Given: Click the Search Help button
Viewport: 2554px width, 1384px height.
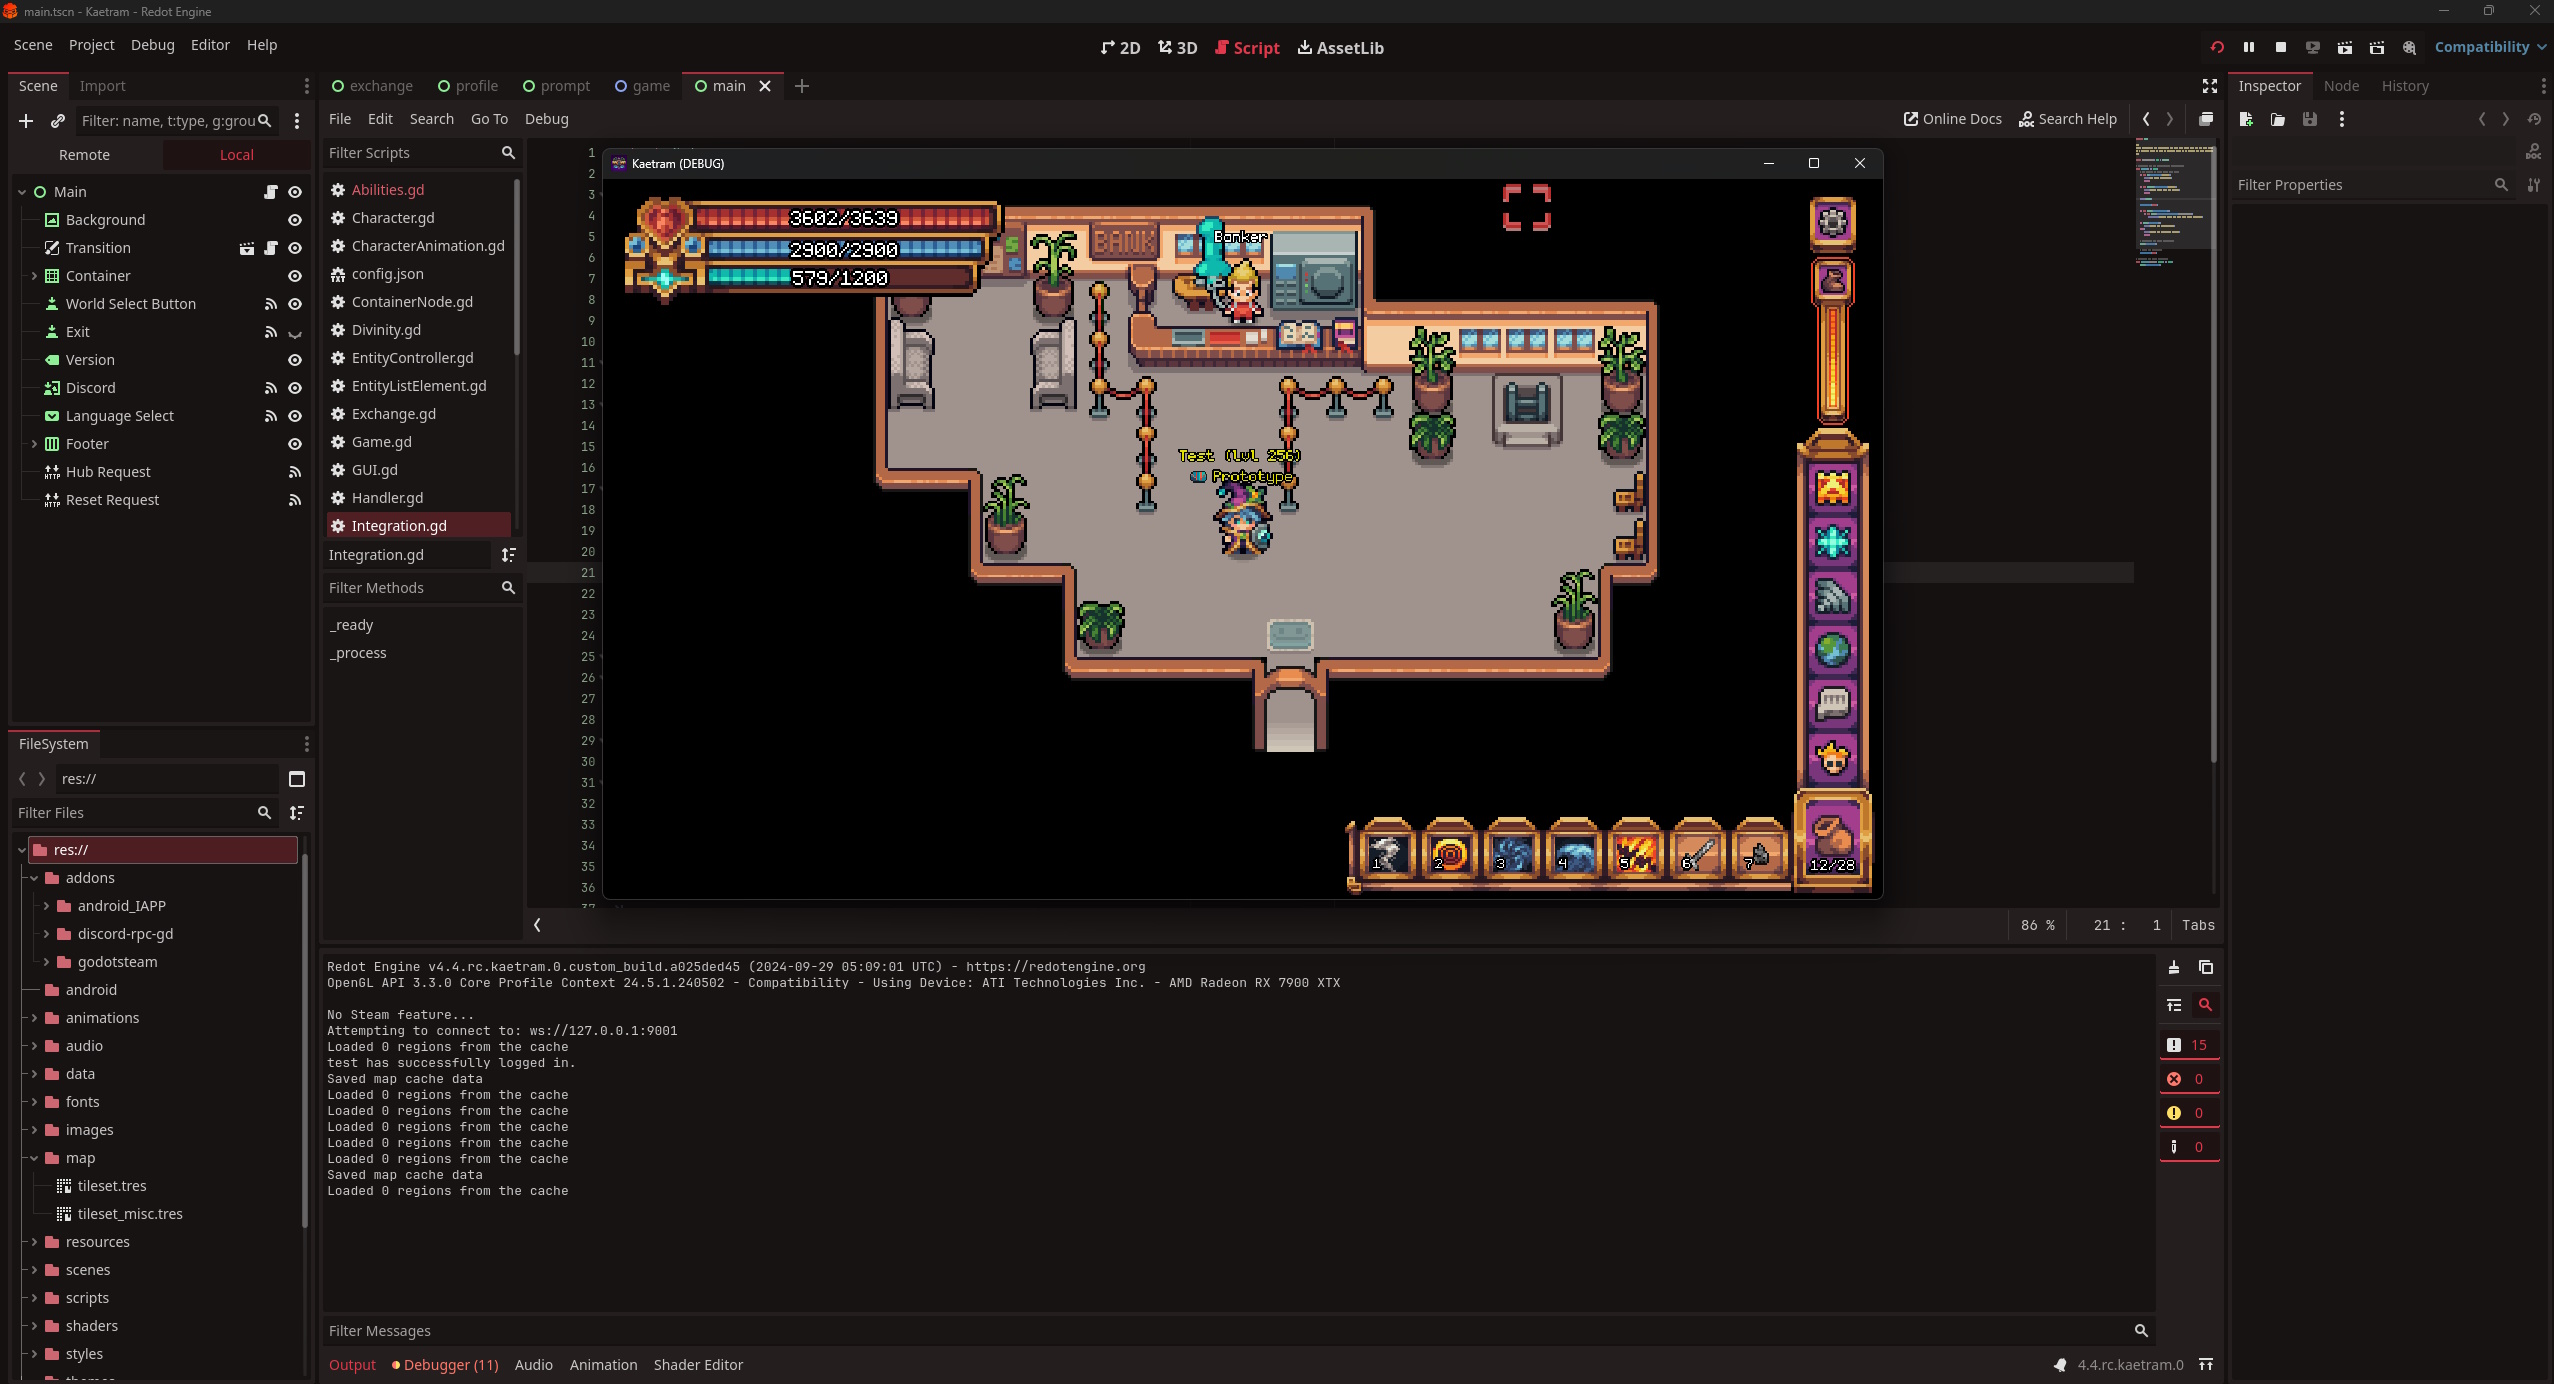Looking at the screenshot, I should coord(2067,118).
